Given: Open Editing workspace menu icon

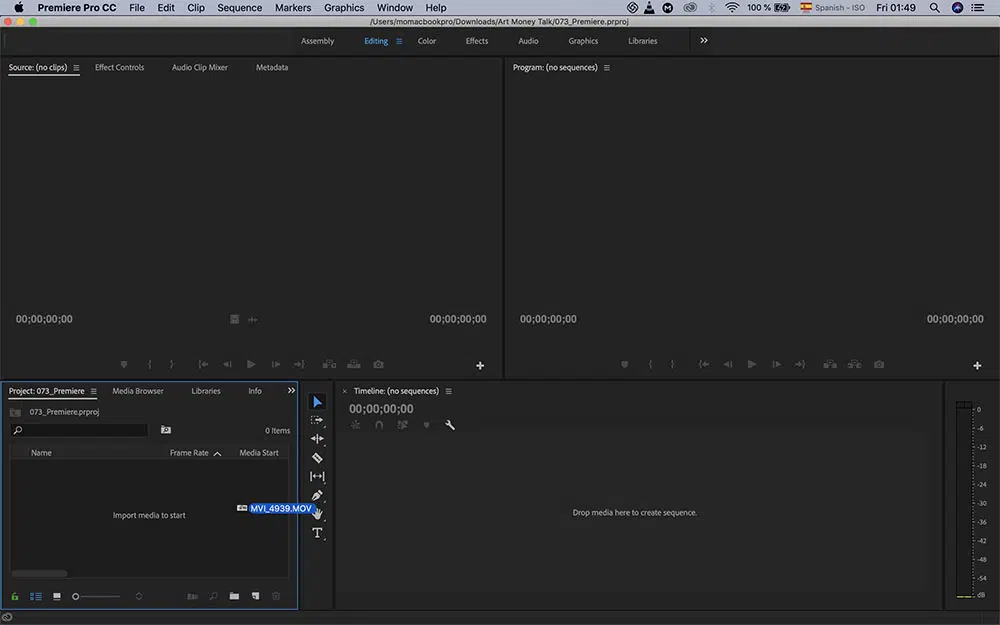Looking at the screenshot, I should (x=399, y=41).
